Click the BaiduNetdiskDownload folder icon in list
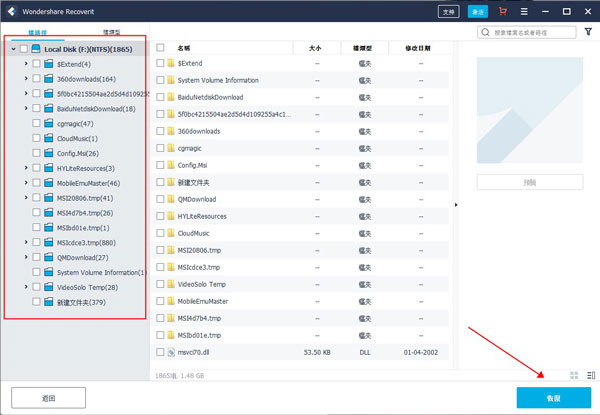The image size is (600, 415). (x=171, y=97)
